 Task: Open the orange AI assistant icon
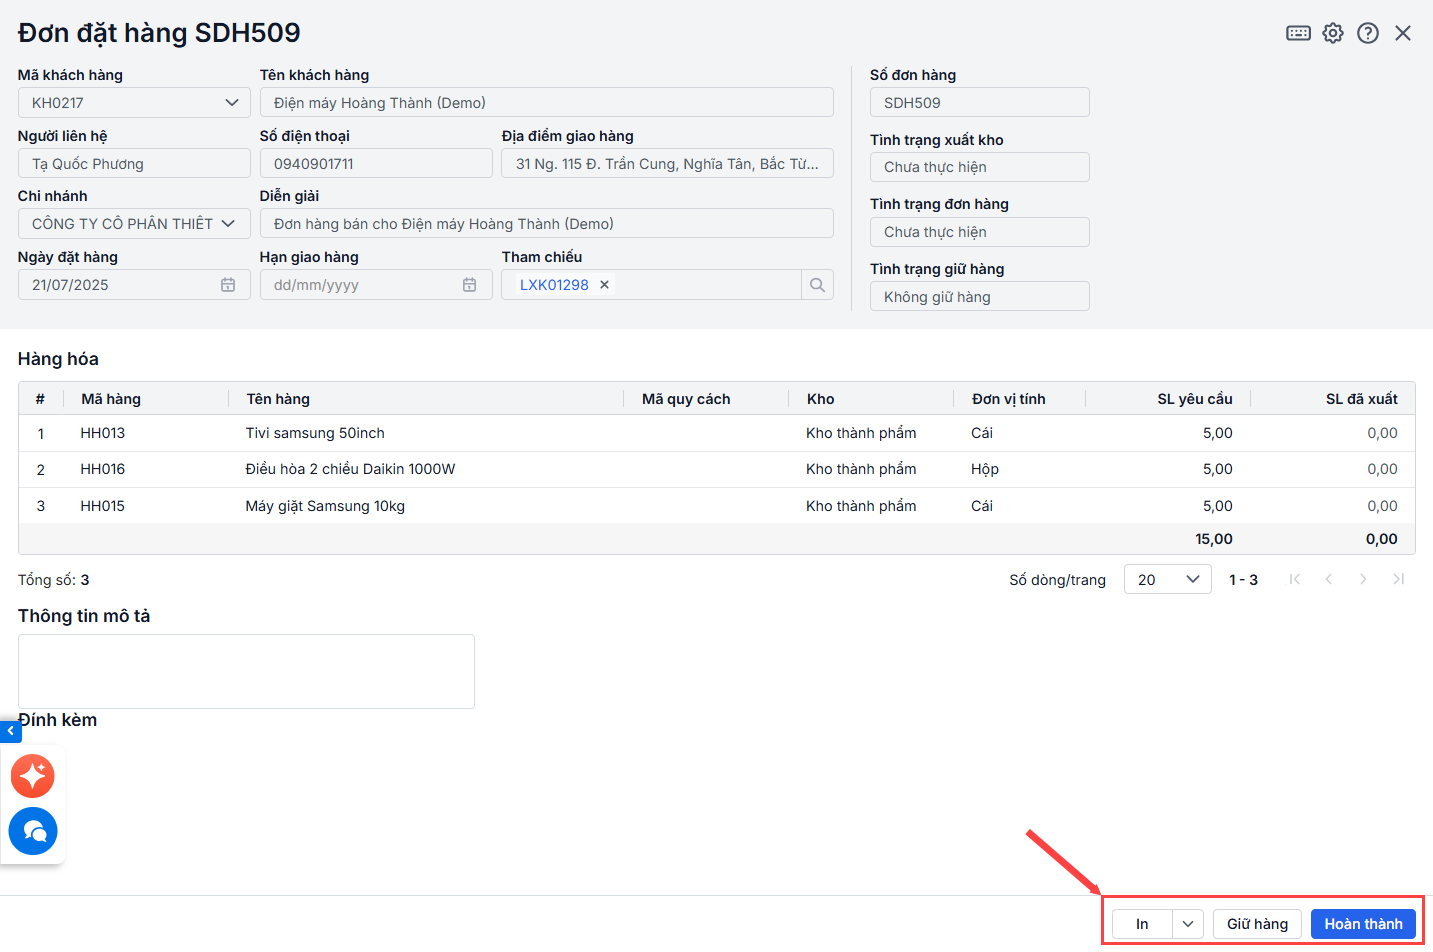(33, 776)
